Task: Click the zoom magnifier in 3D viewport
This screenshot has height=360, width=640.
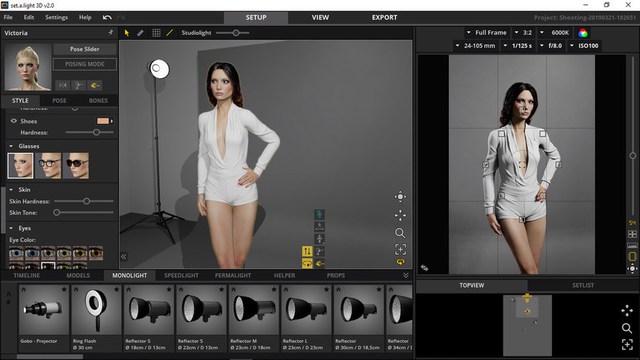Action: 400,233
